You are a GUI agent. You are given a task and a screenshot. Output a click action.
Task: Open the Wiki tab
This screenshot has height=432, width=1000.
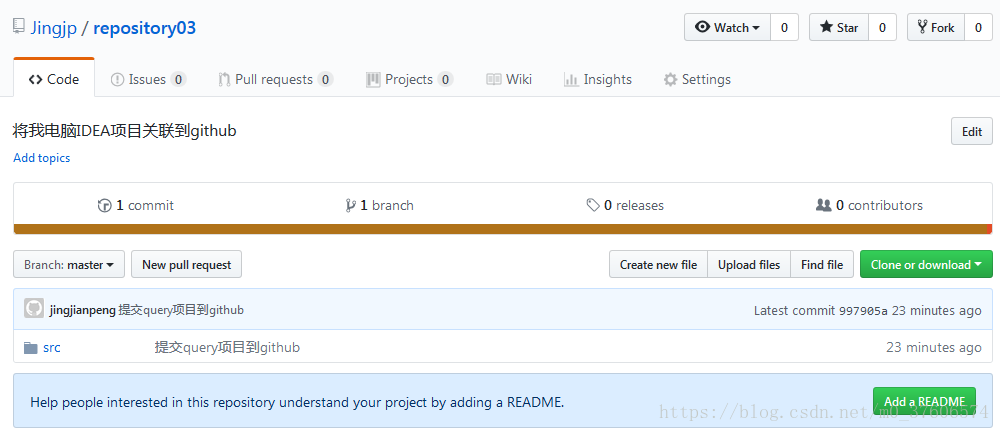tap(509, 79)
